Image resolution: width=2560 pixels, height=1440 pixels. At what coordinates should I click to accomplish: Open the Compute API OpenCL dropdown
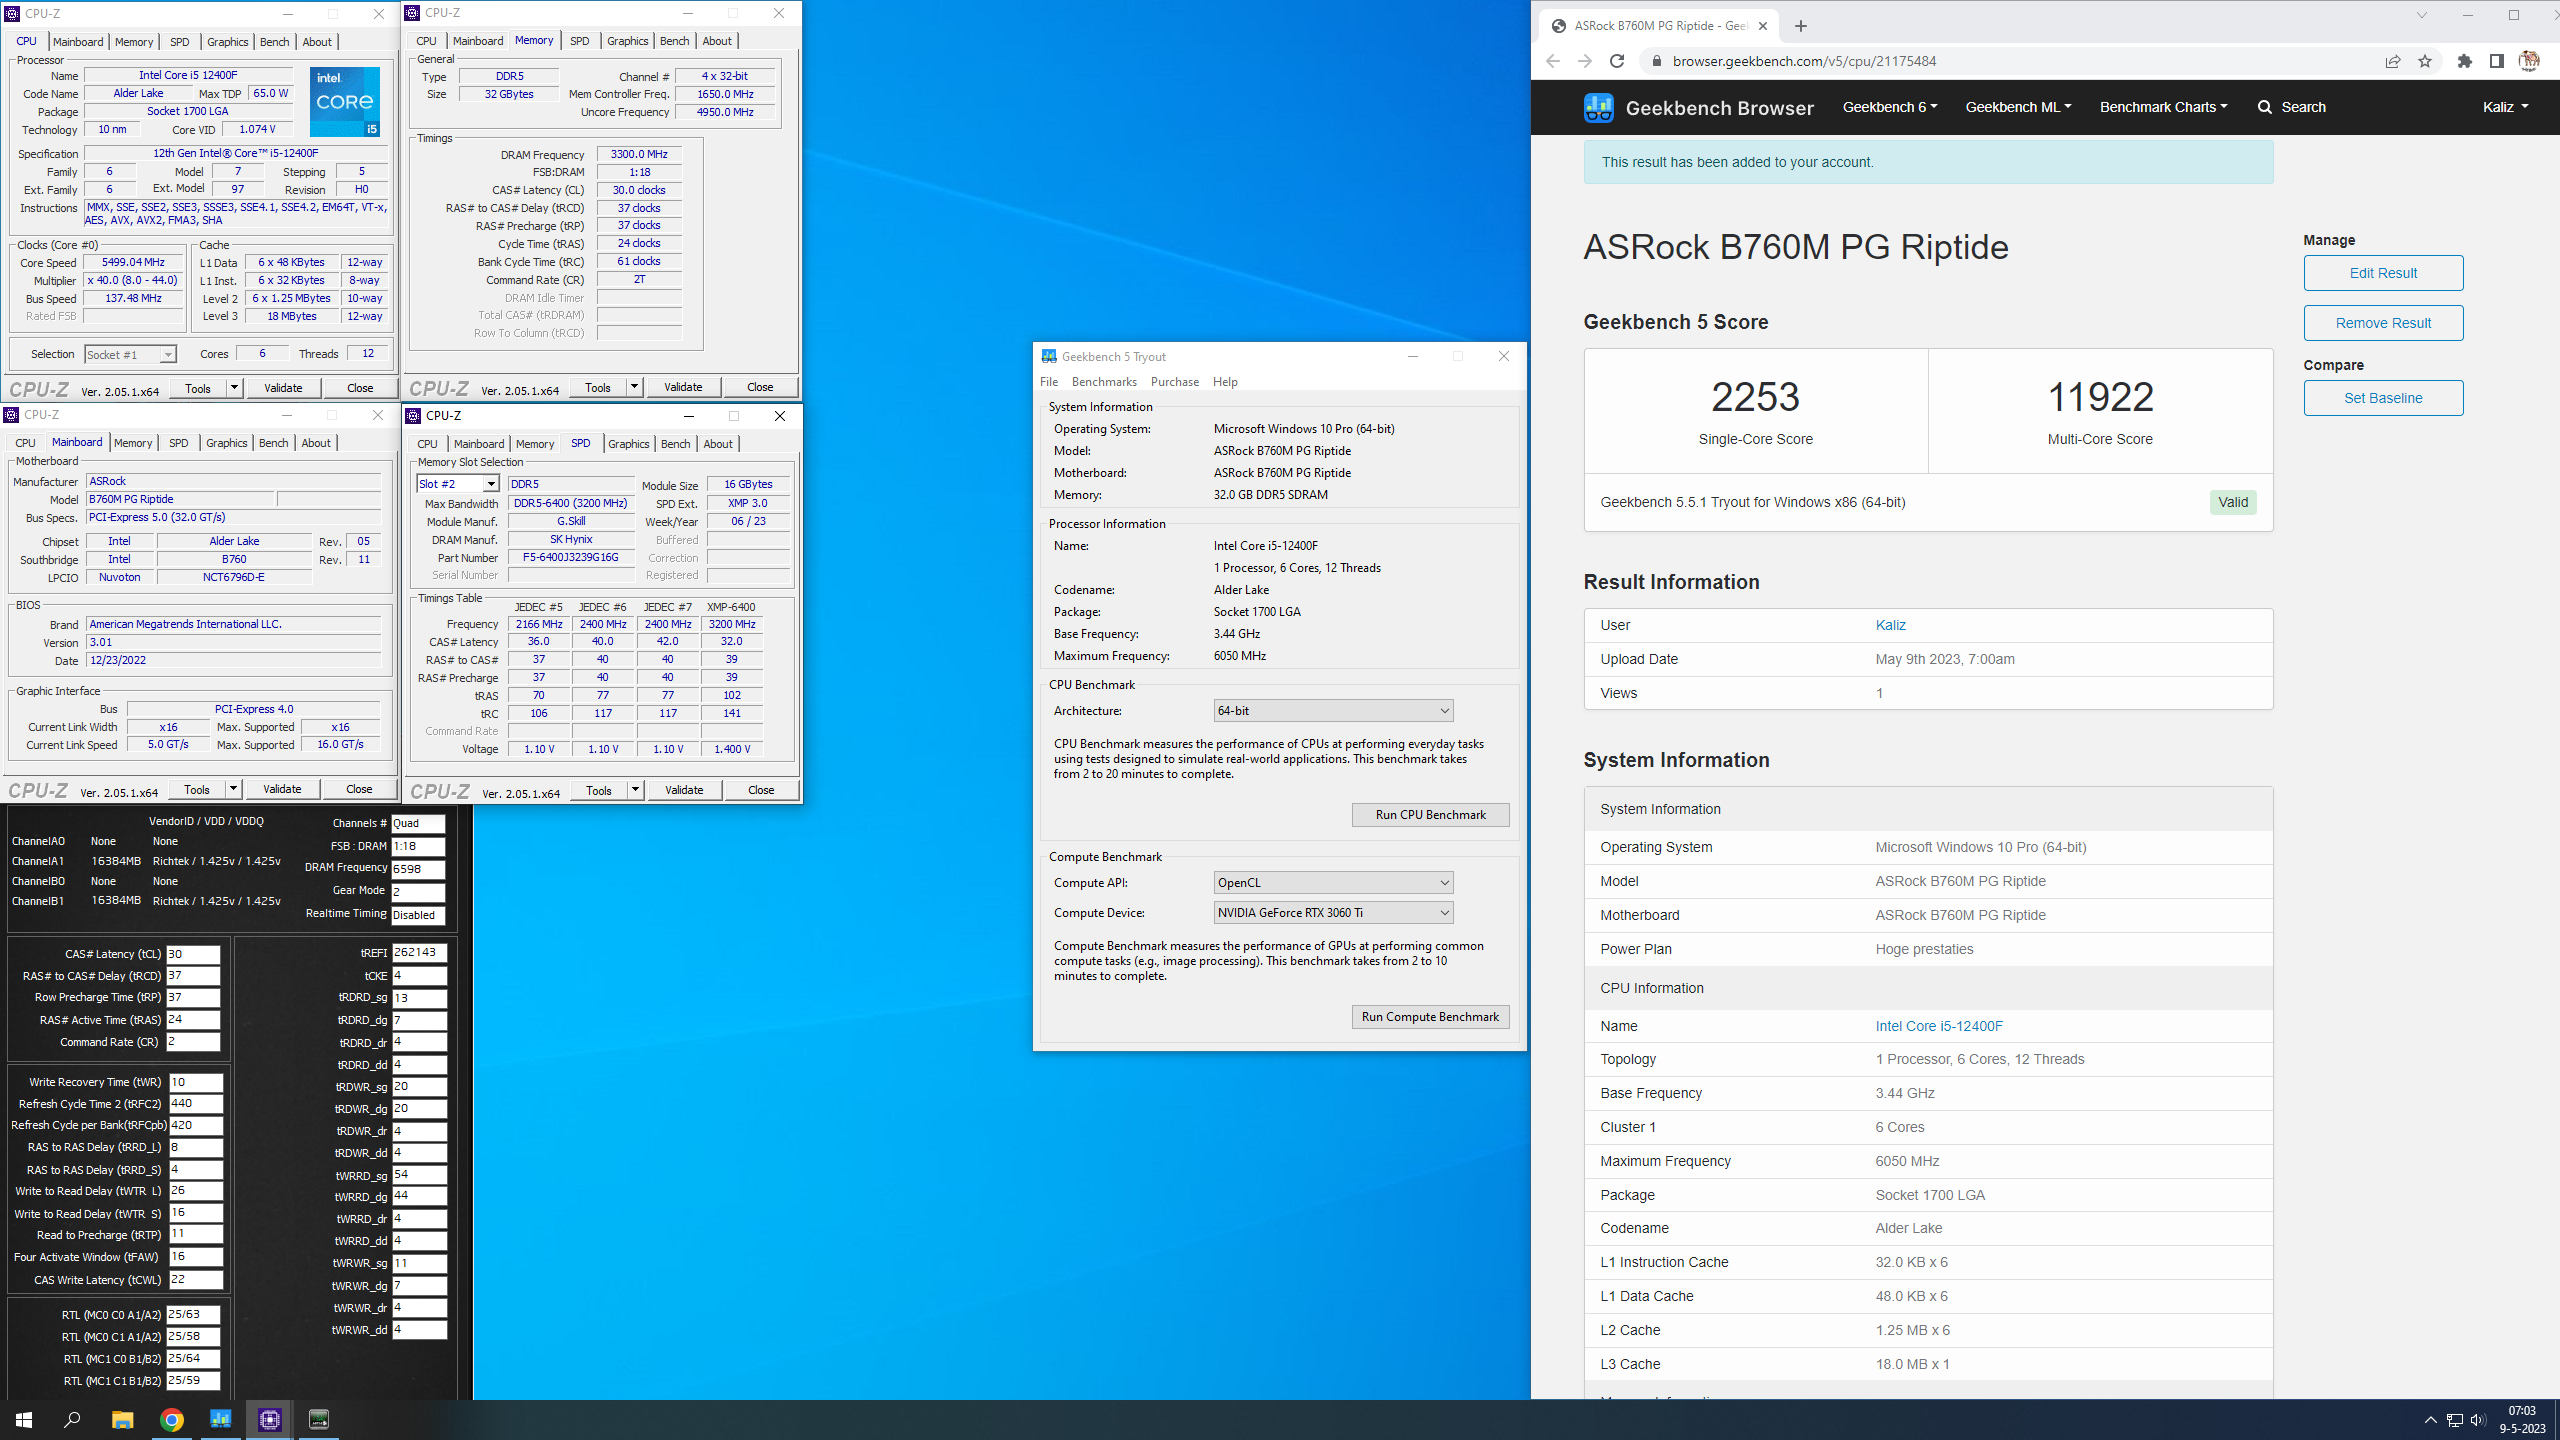[x=1333, y=882]
